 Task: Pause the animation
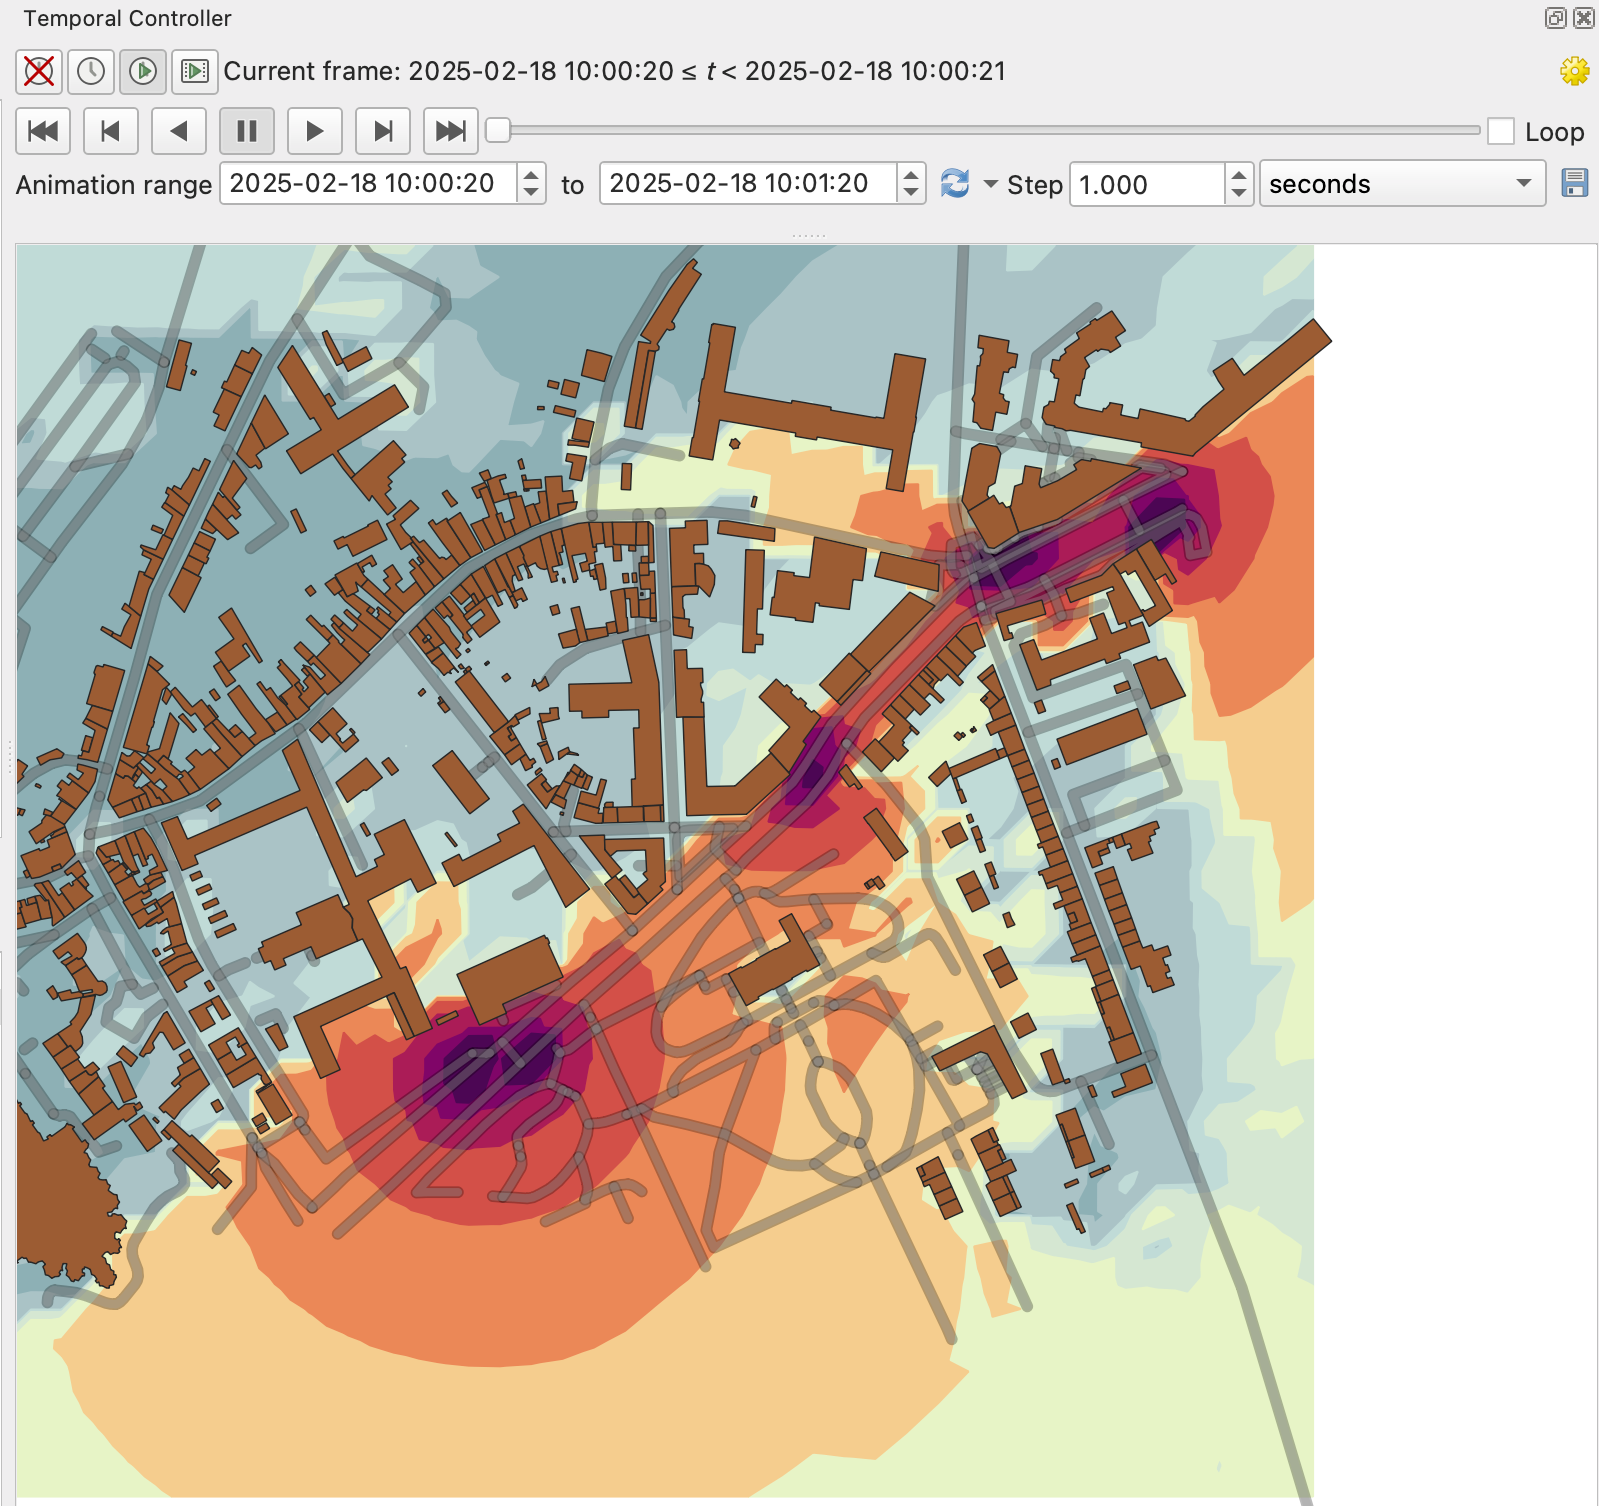[x=247, y=131]
